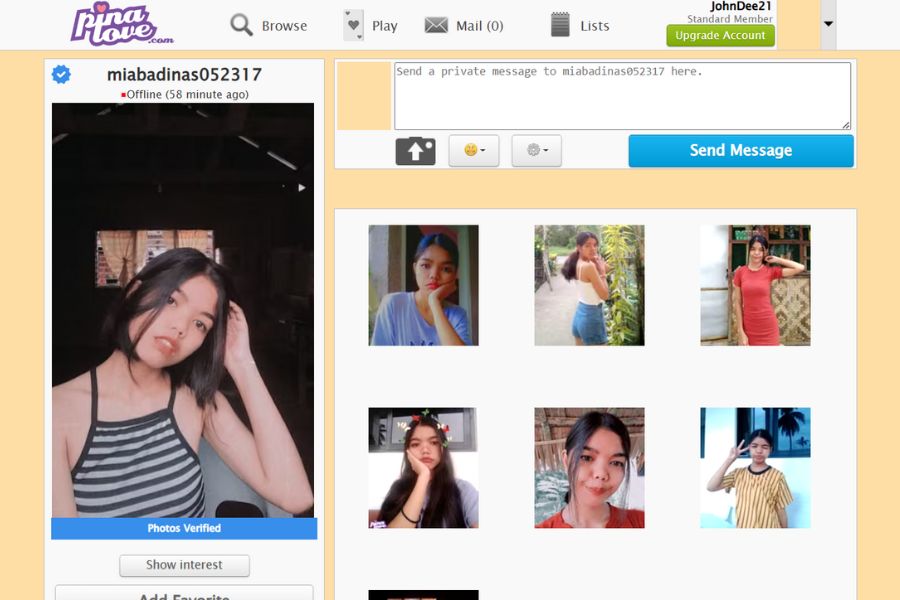
Task: Click the Mail envelope icon
Action: [436, 26]
